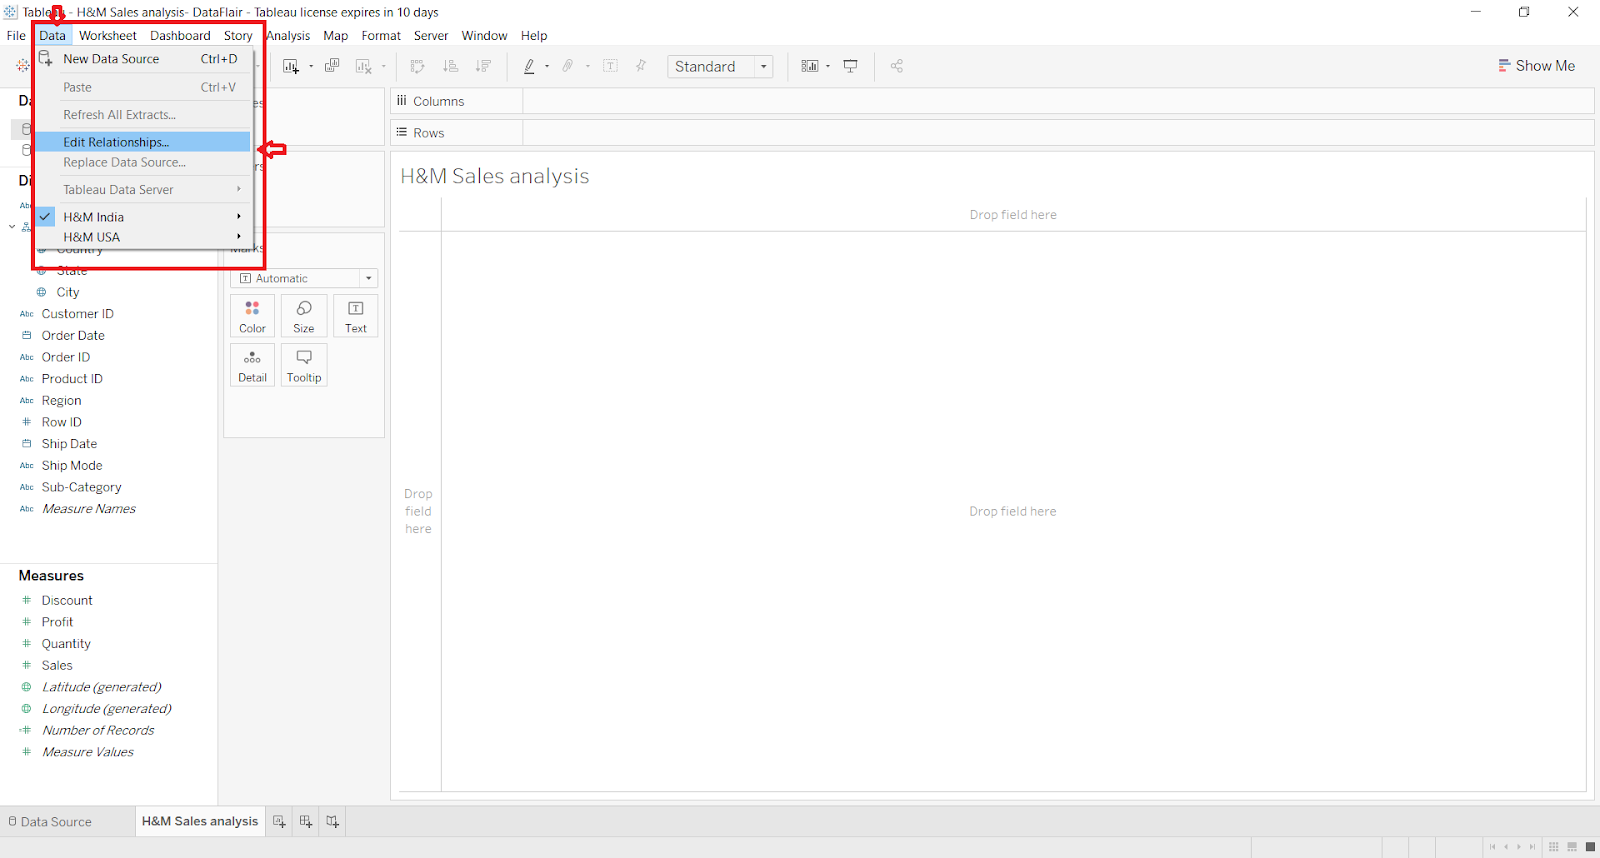Image resolution: width=1600 pixels, height=858 pixels.
Task: Open the Analysis menu
Action: tap(288, 35)
